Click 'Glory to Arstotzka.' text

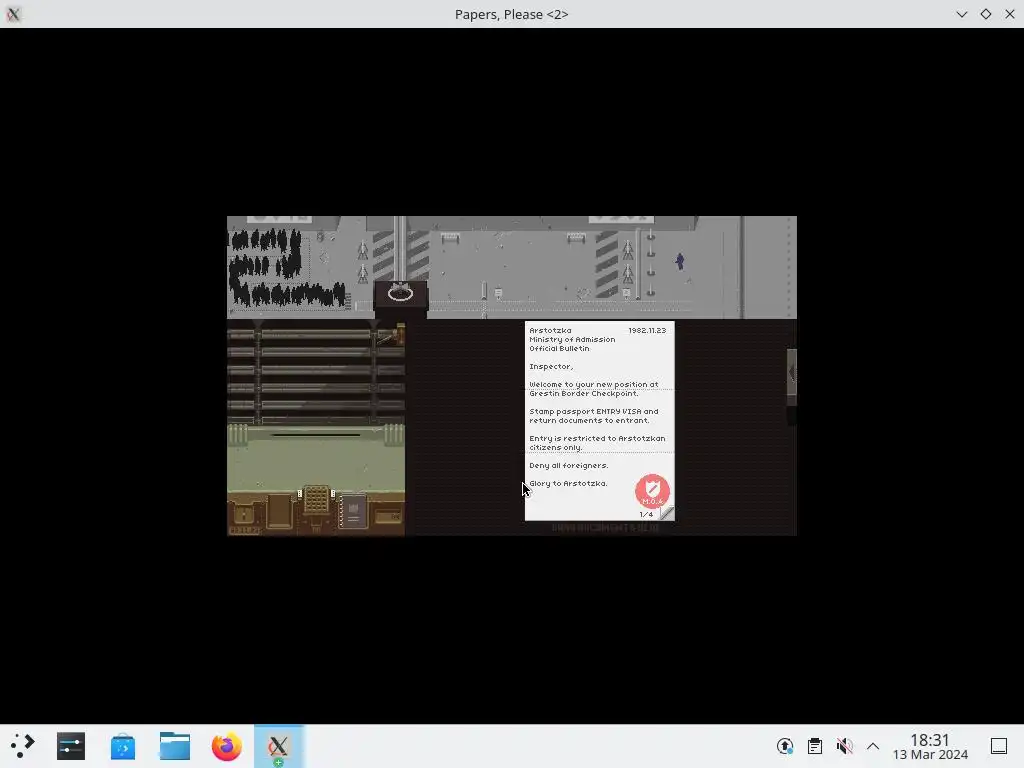click(568, 484)
